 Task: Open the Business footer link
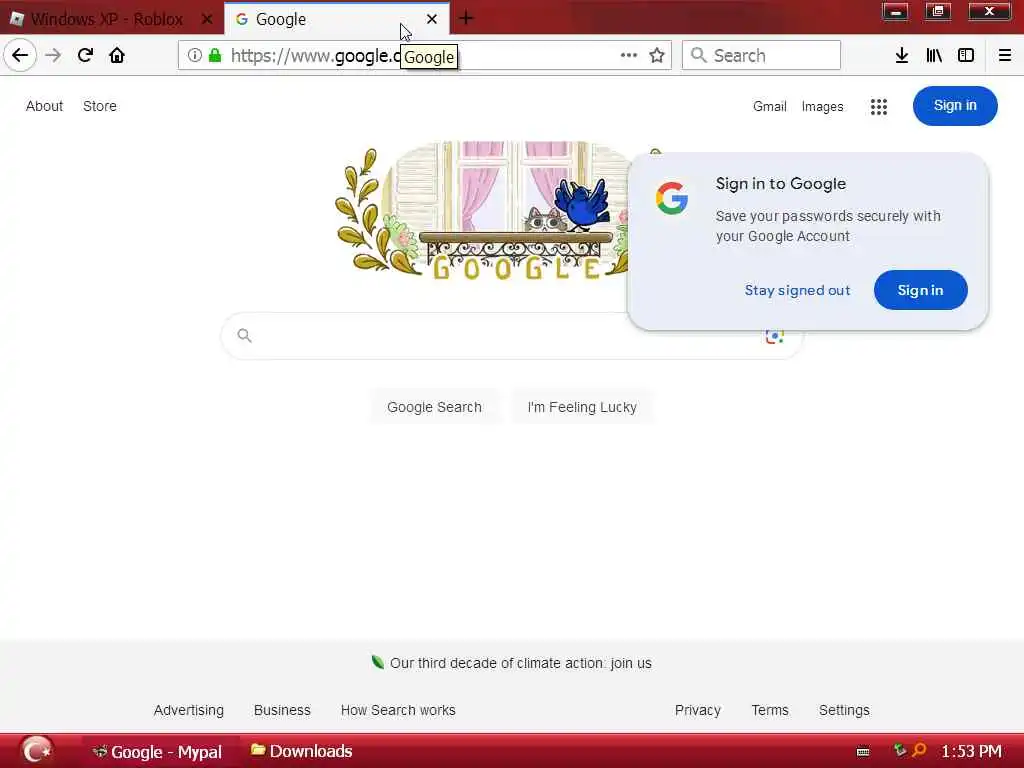coord(282,710)
